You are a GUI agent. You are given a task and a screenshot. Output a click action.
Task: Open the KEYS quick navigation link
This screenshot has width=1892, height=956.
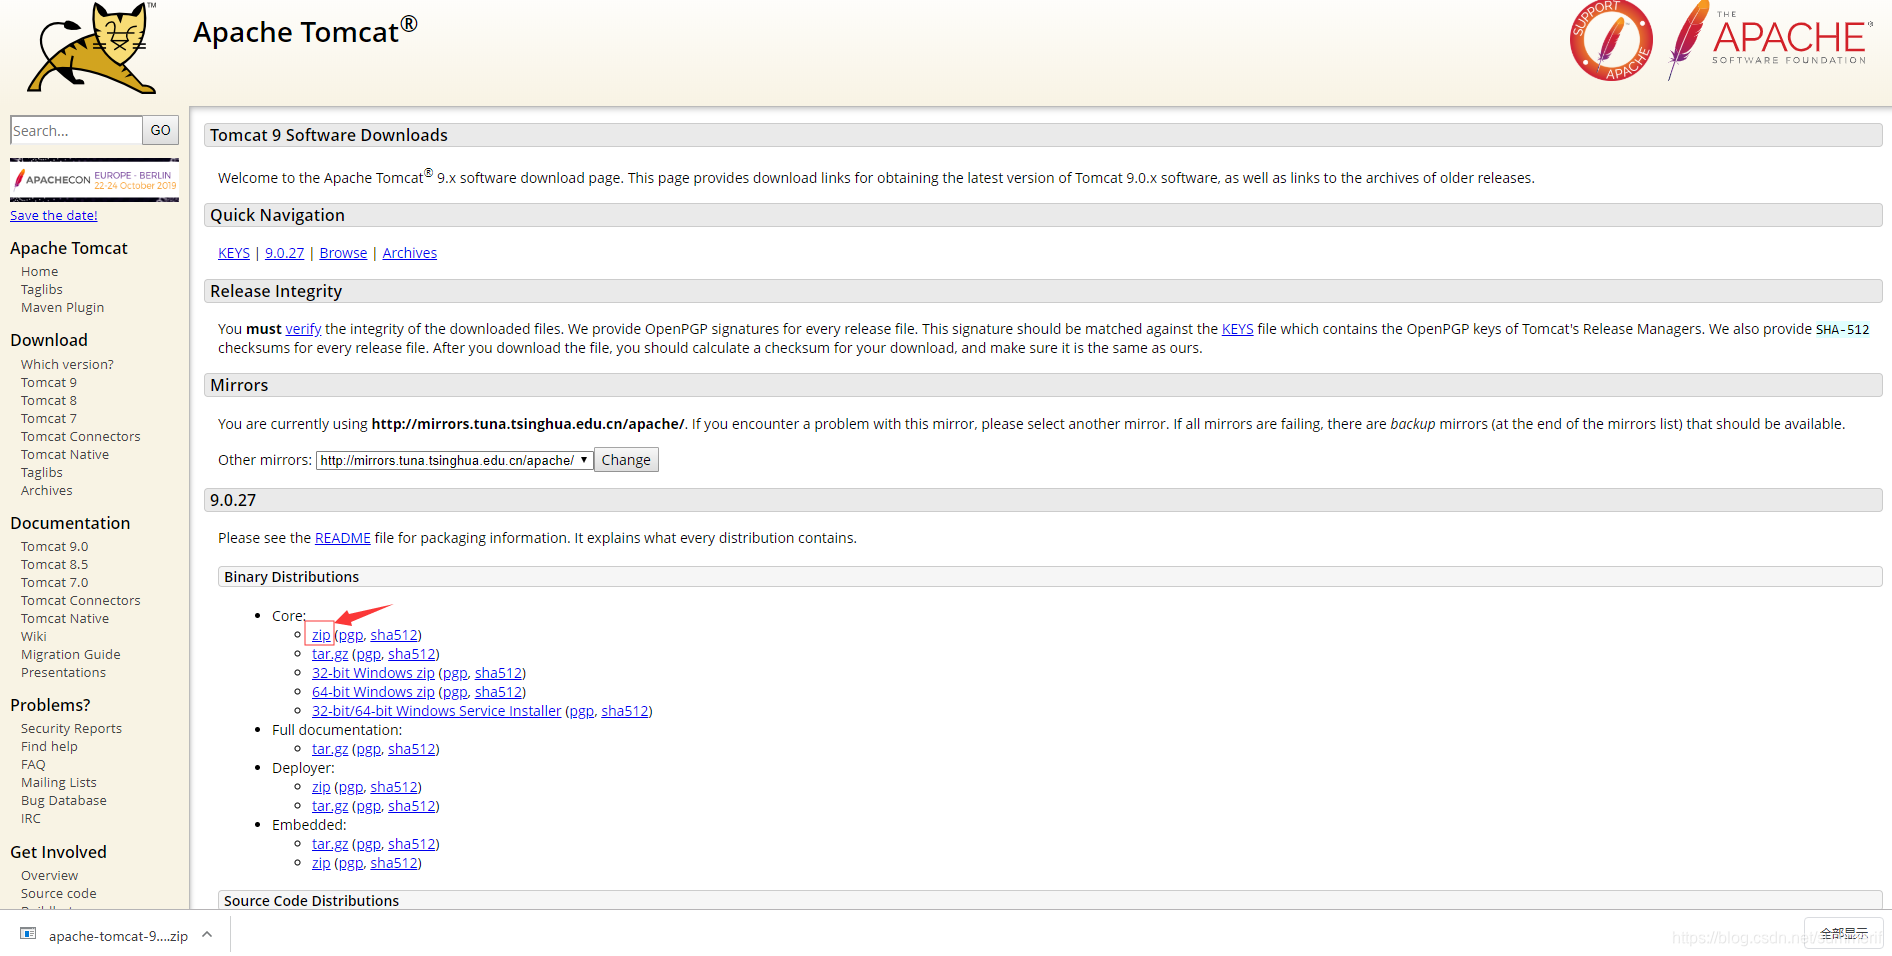[234, 253]
